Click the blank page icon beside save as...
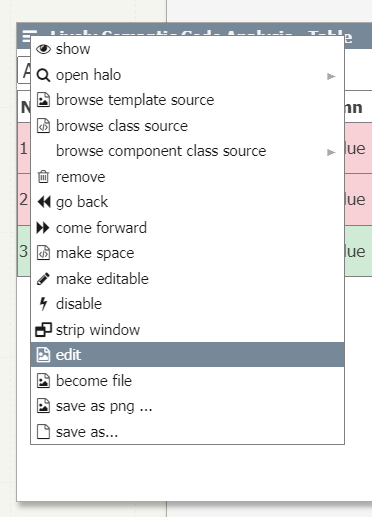 click(43, 432)
